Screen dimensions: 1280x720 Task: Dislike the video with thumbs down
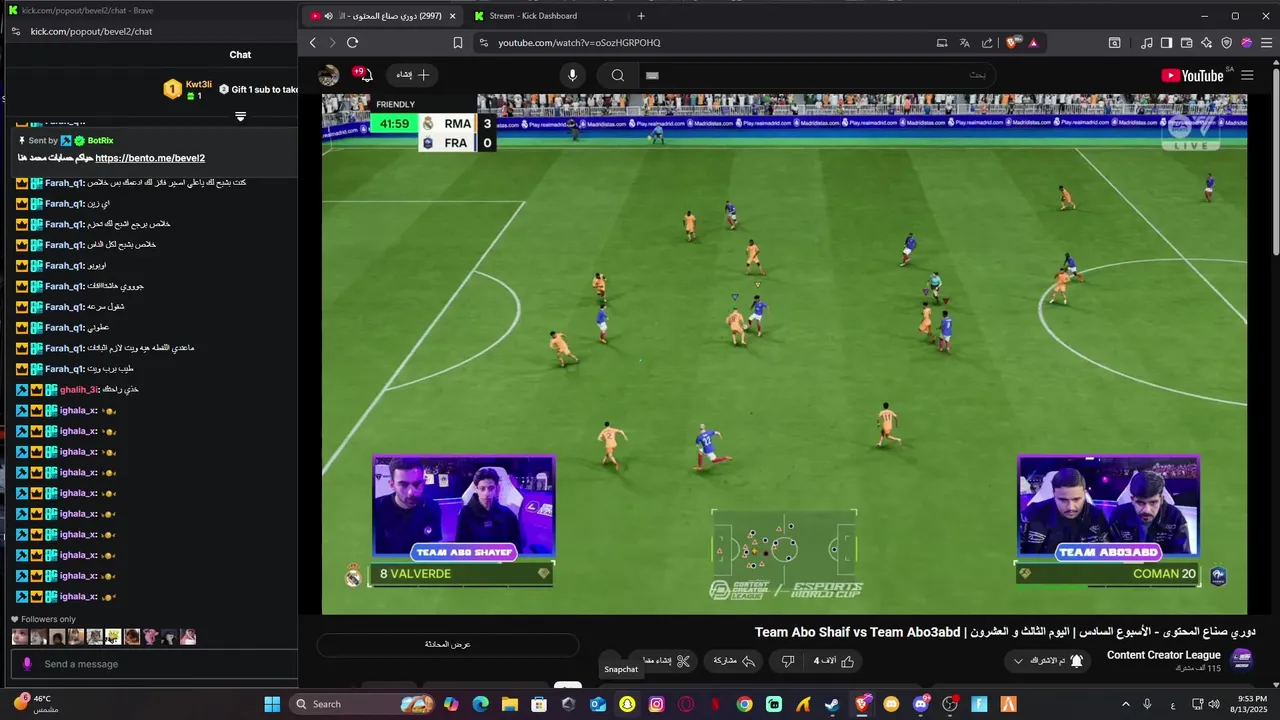coord(787,661)
